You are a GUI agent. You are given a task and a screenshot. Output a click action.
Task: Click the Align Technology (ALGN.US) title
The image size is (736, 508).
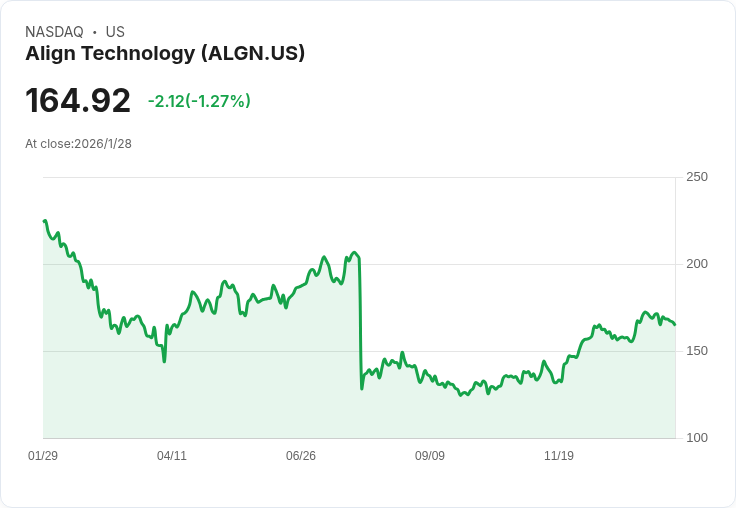click(165, 54)
